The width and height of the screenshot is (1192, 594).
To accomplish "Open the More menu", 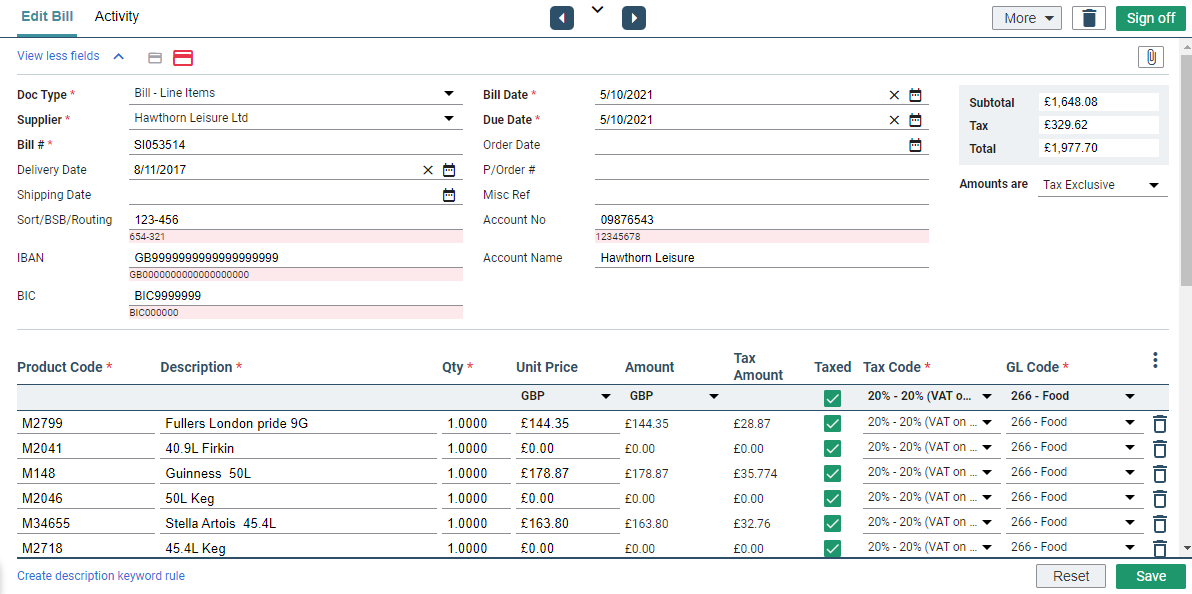I will pos(1027,18).
